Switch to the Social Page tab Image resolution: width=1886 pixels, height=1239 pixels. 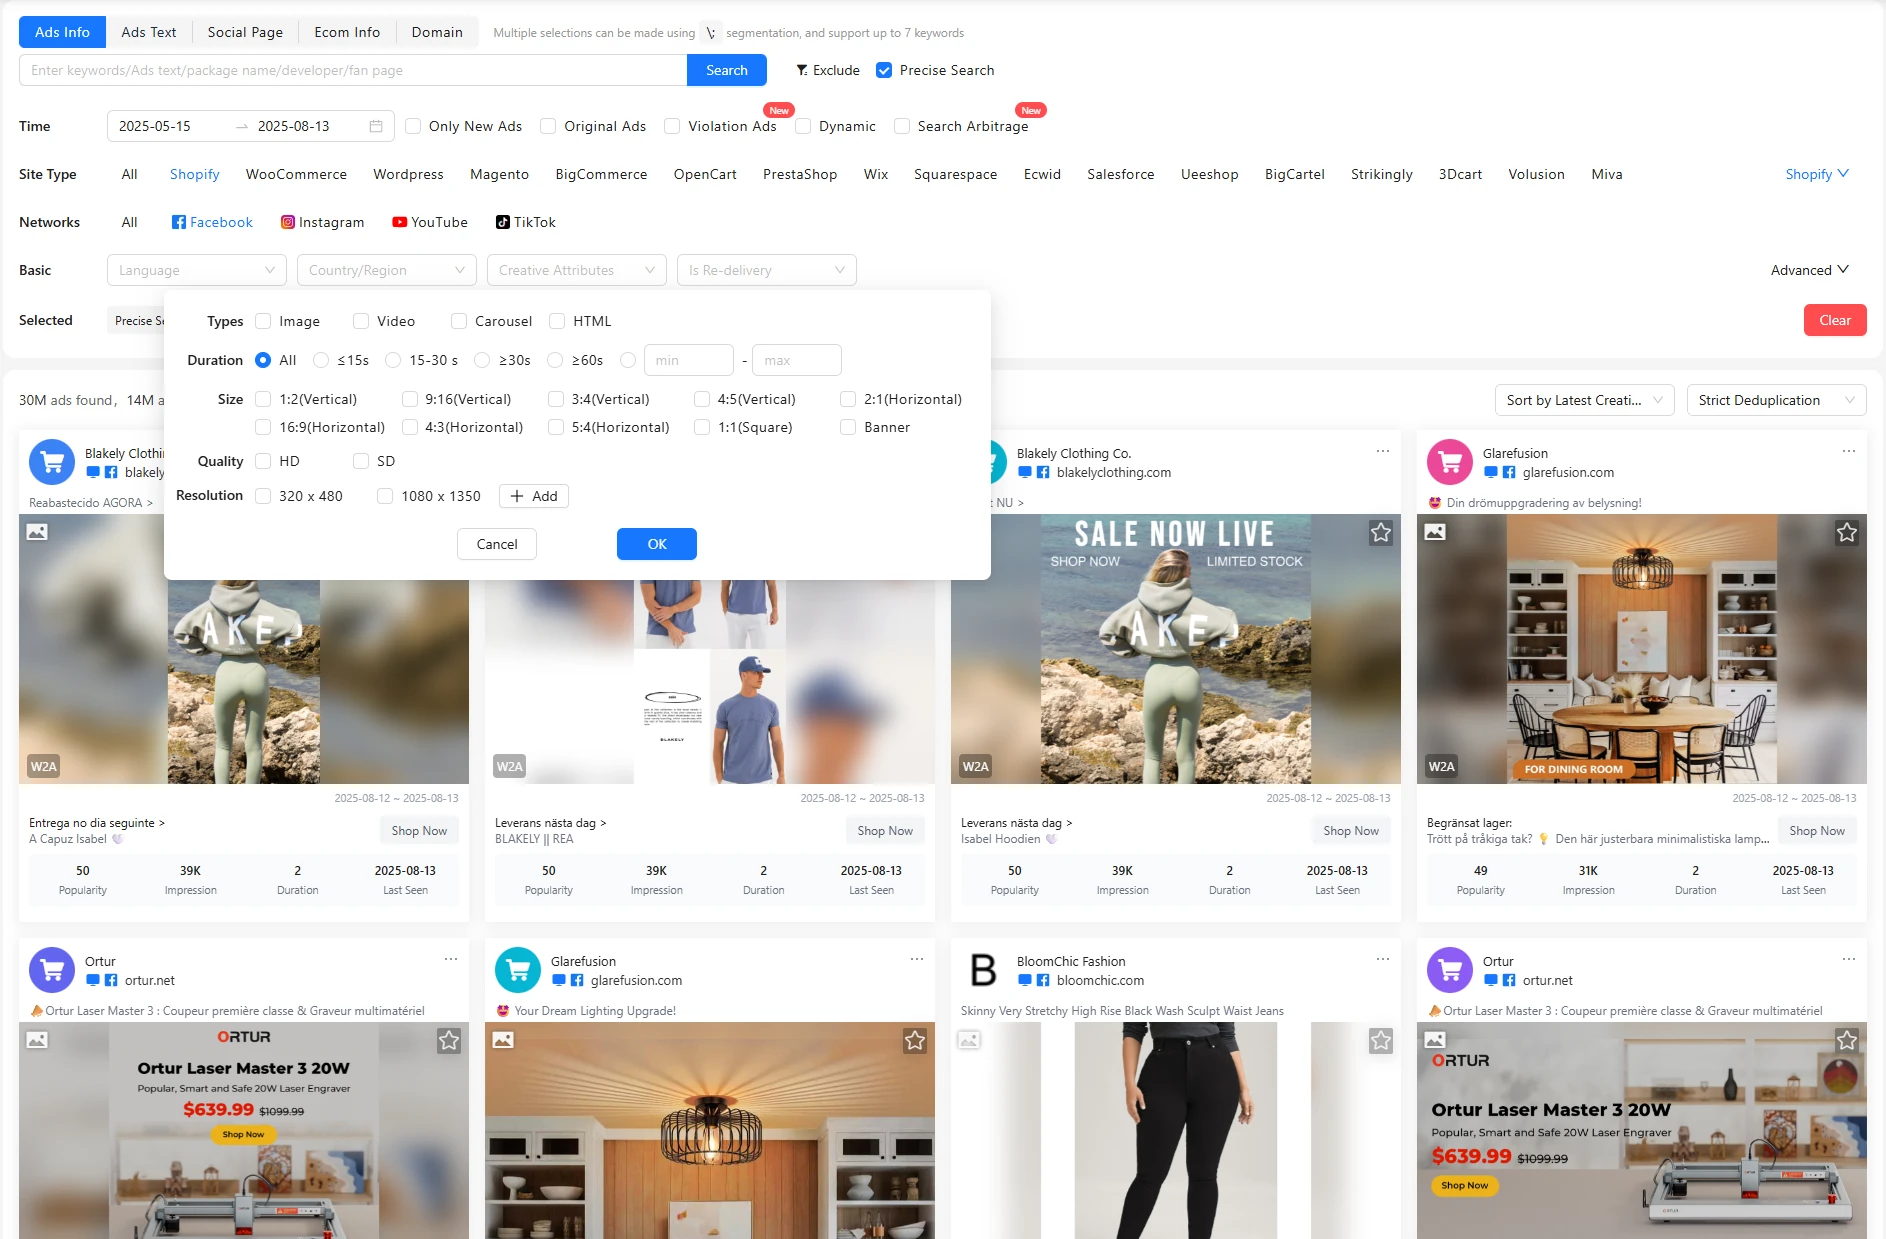[244, 31]
